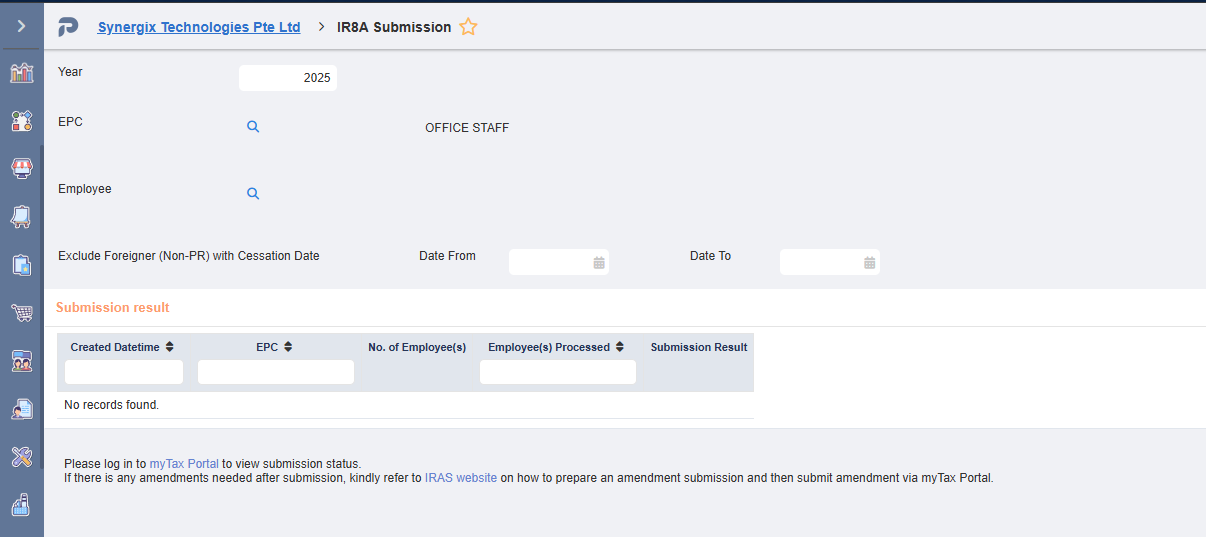The height and width of the screenshot is (537, 1206).
Task: Click the EPC column filter box
Action: coord(276,372)
